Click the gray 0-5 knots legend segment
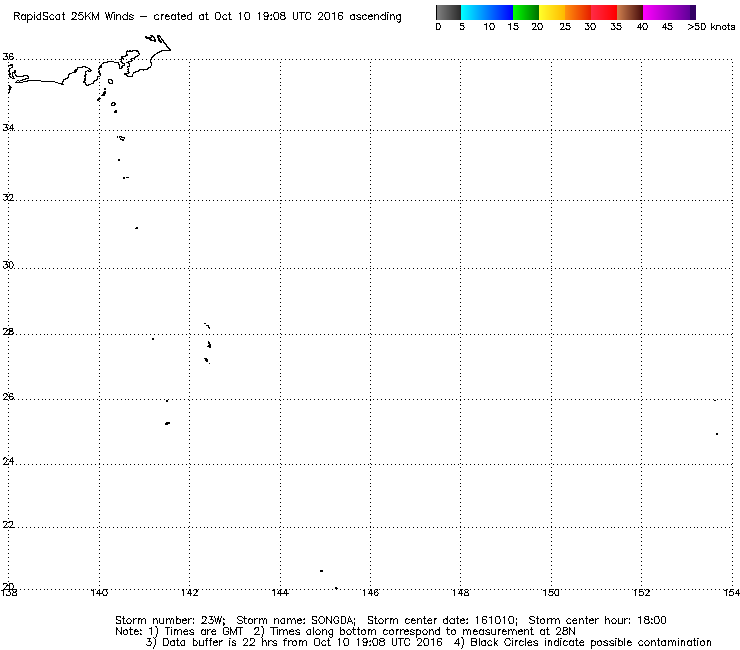 [448, 12]
